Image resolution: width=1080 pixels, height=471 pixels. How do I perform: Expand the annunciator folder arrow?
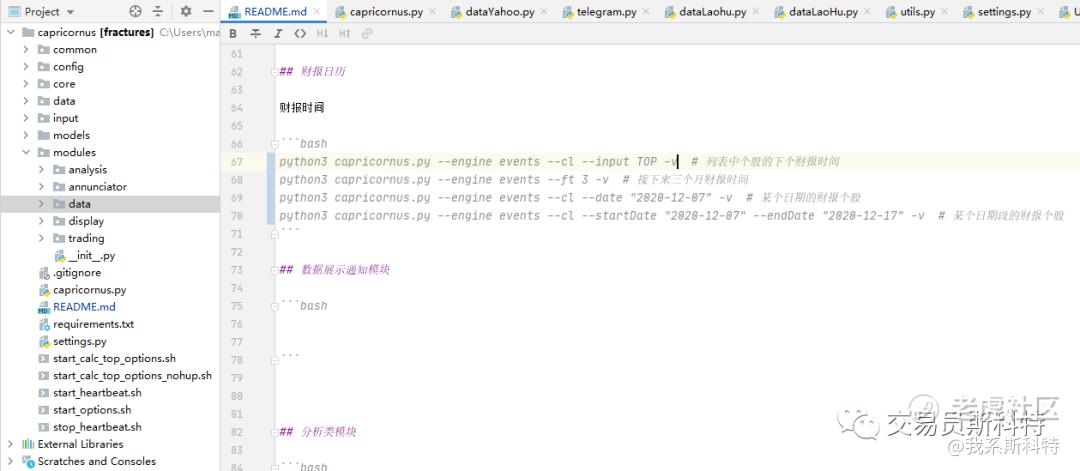41,187
